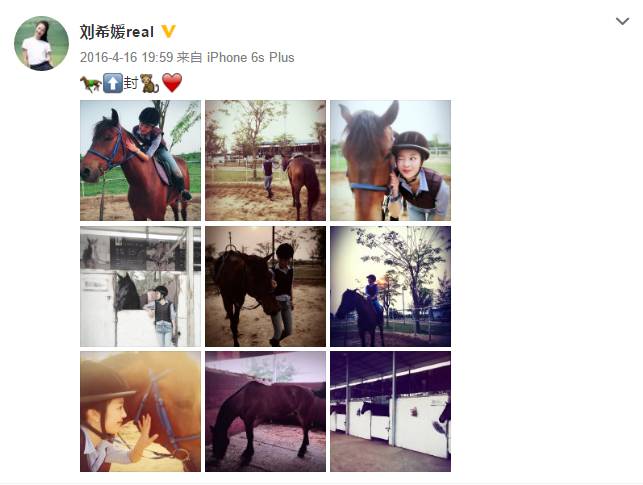Click the blue up-arrow emoji
Screen dimensions: 643x485
point(112,83)
